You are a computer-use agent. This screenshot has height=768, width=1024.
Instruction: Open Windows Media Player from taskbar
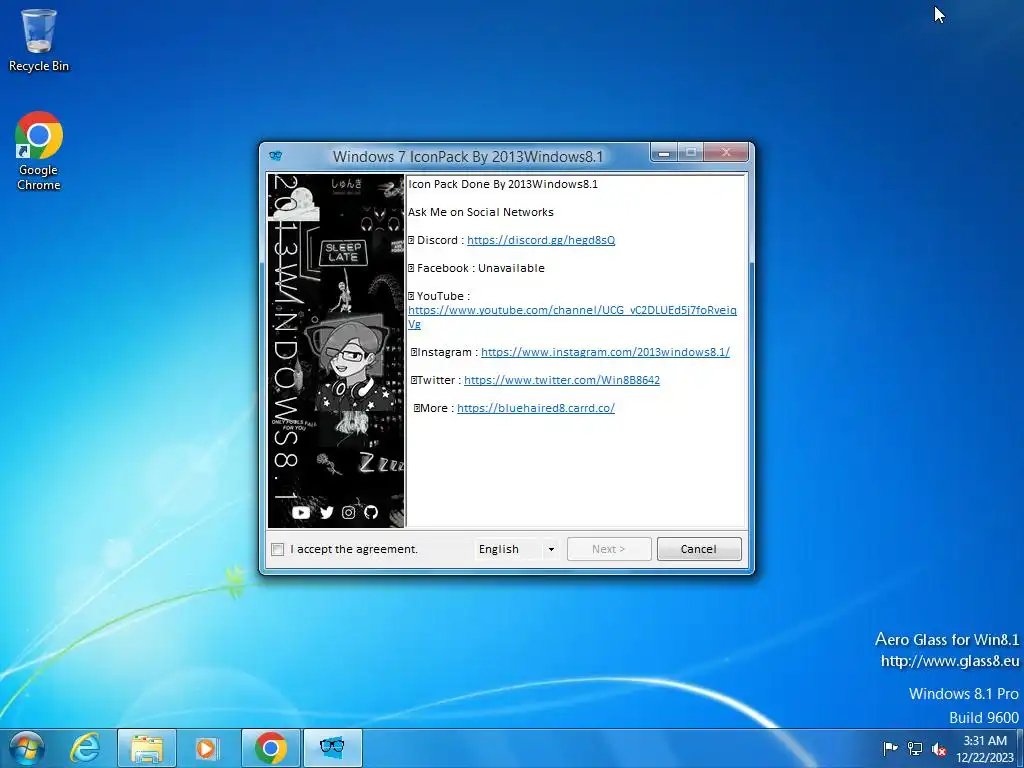[x=207, y=748]
